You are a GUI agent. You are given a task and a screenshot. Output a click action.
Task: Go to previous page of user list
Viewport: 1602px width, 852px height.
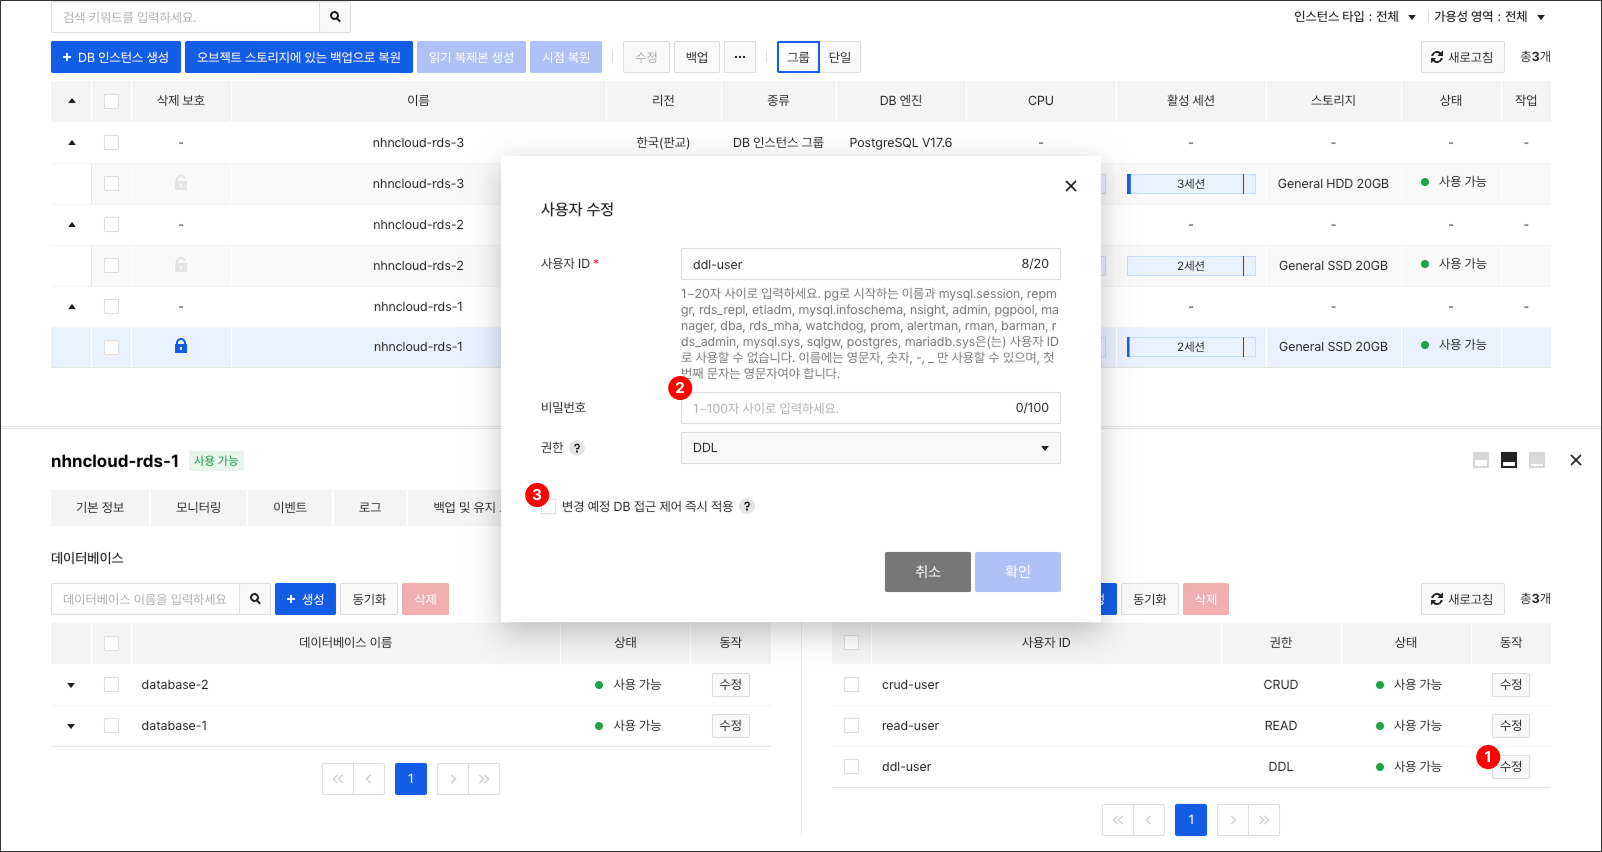1149,820
